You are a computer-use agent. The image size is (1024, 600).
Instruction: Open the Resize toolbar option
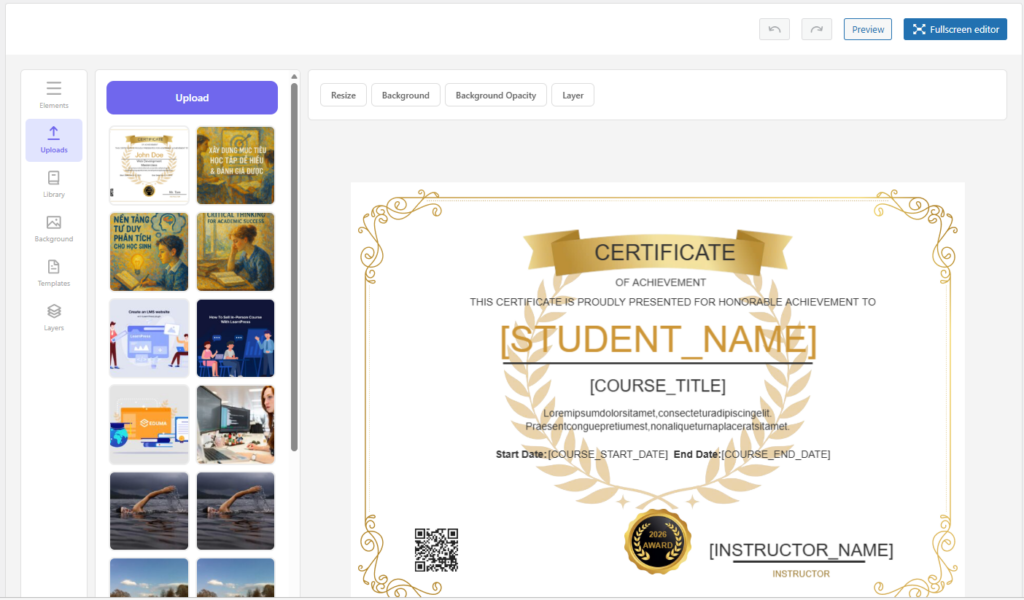click(x=343, y=95)
